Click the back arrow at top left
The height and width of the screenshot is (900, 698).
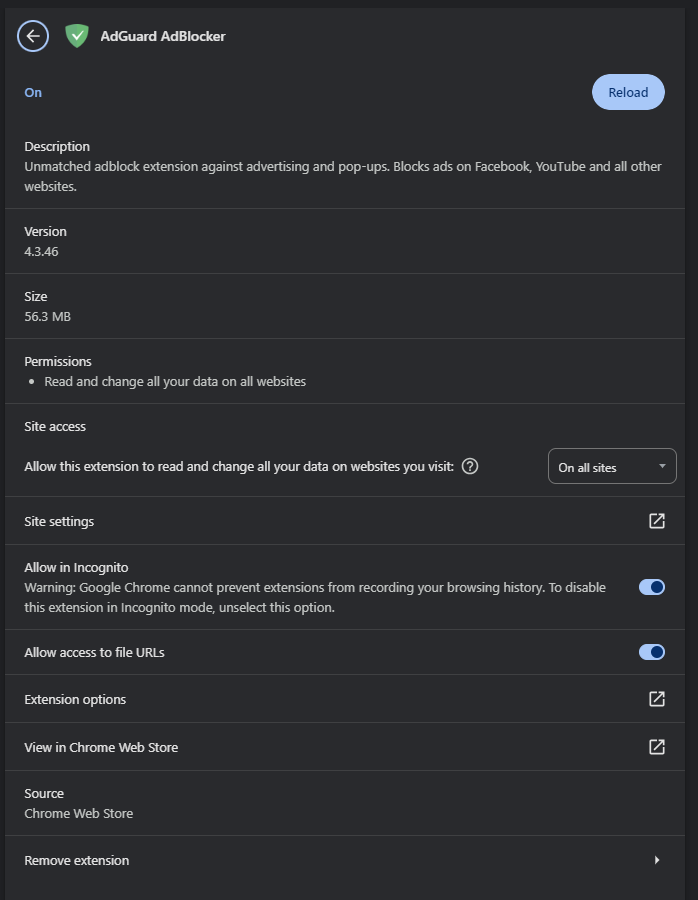(x=32, y=36)
